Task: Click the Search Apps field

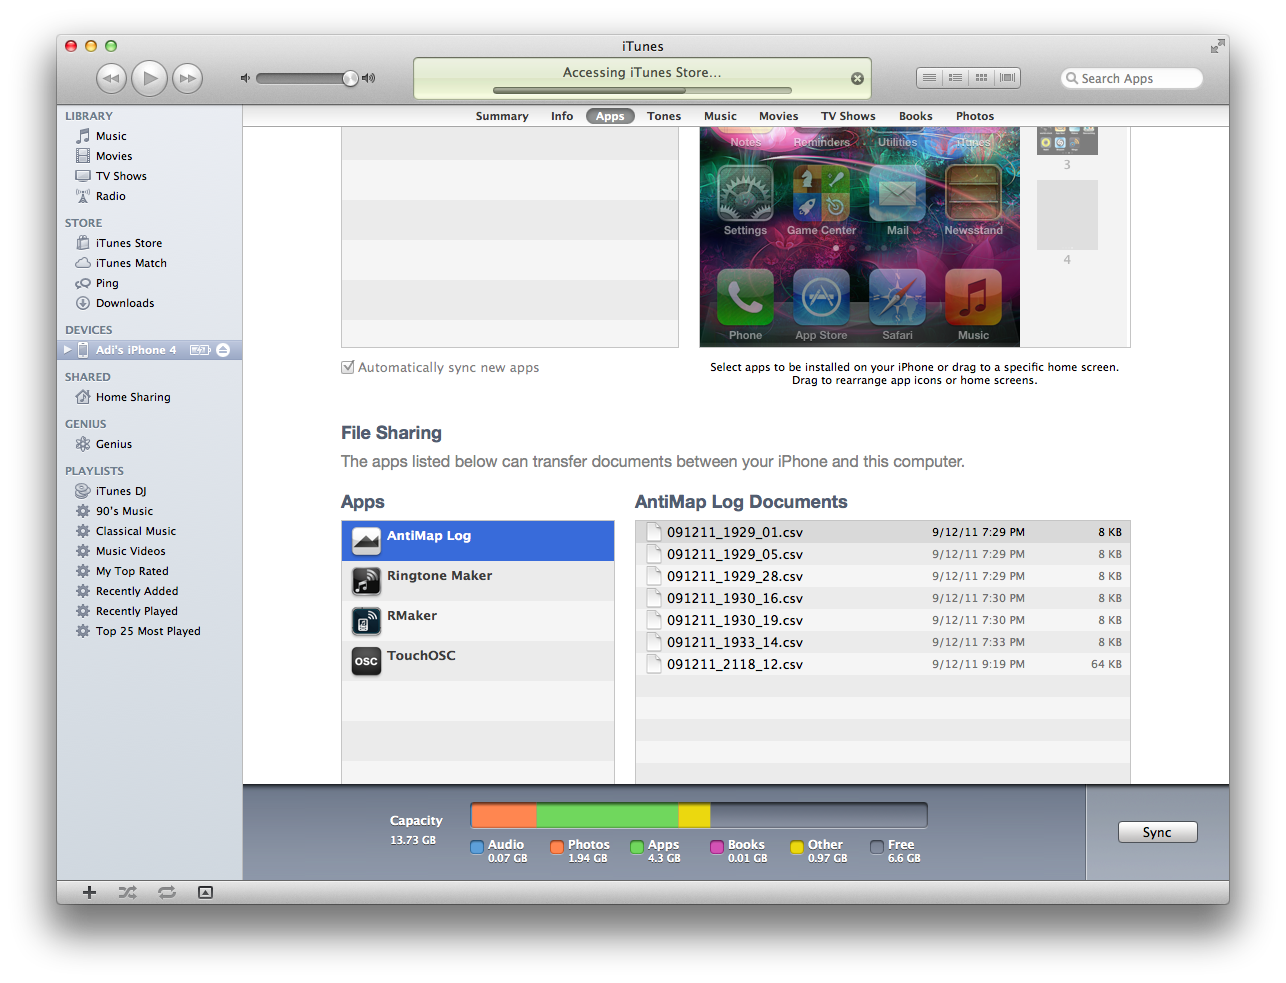Action: (1132, 78)
